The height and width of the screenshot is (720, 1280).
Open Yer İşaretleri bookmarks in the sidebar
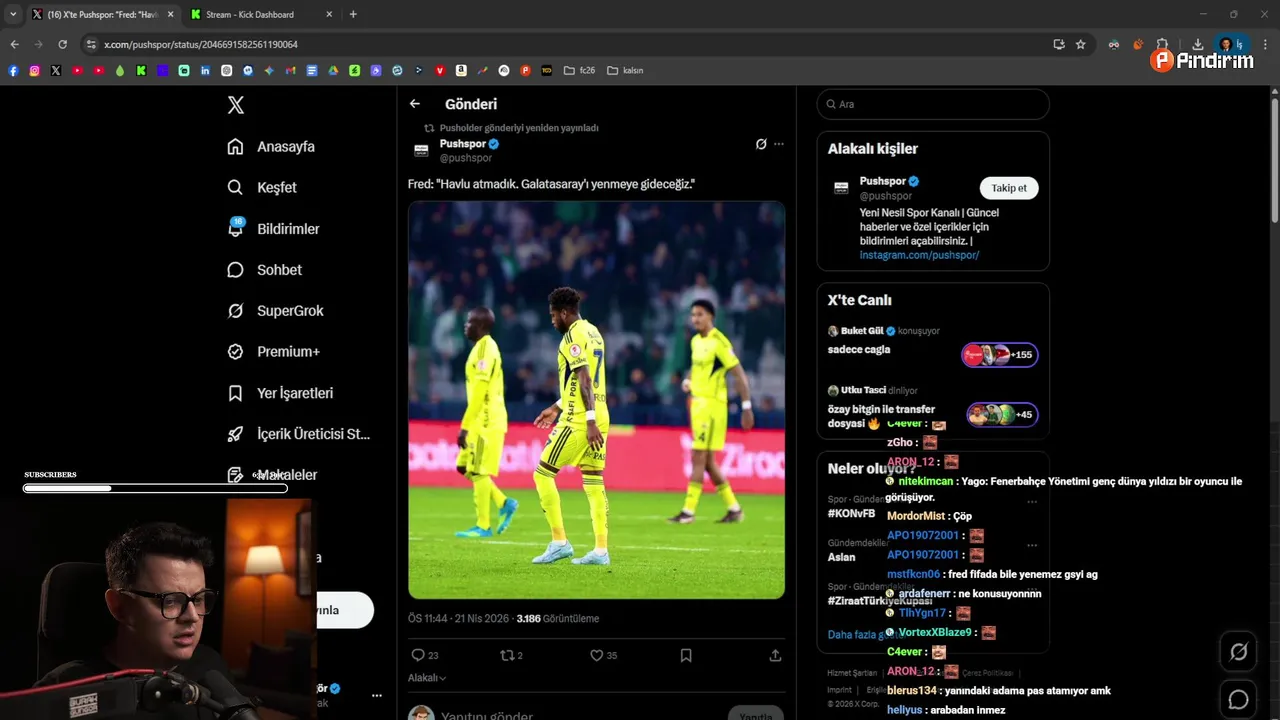click(x=280, y=393)
